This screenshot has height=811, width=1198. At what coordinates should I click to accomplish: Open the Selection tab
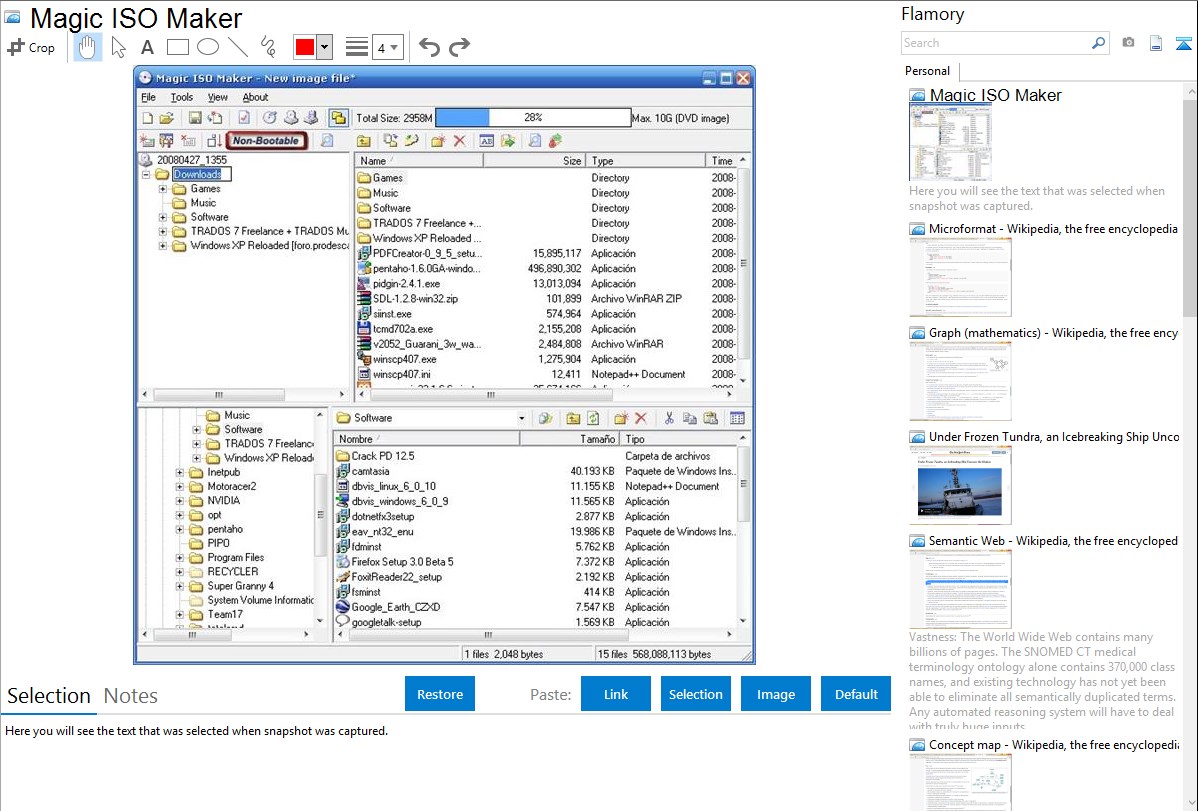tap(49, 696)
